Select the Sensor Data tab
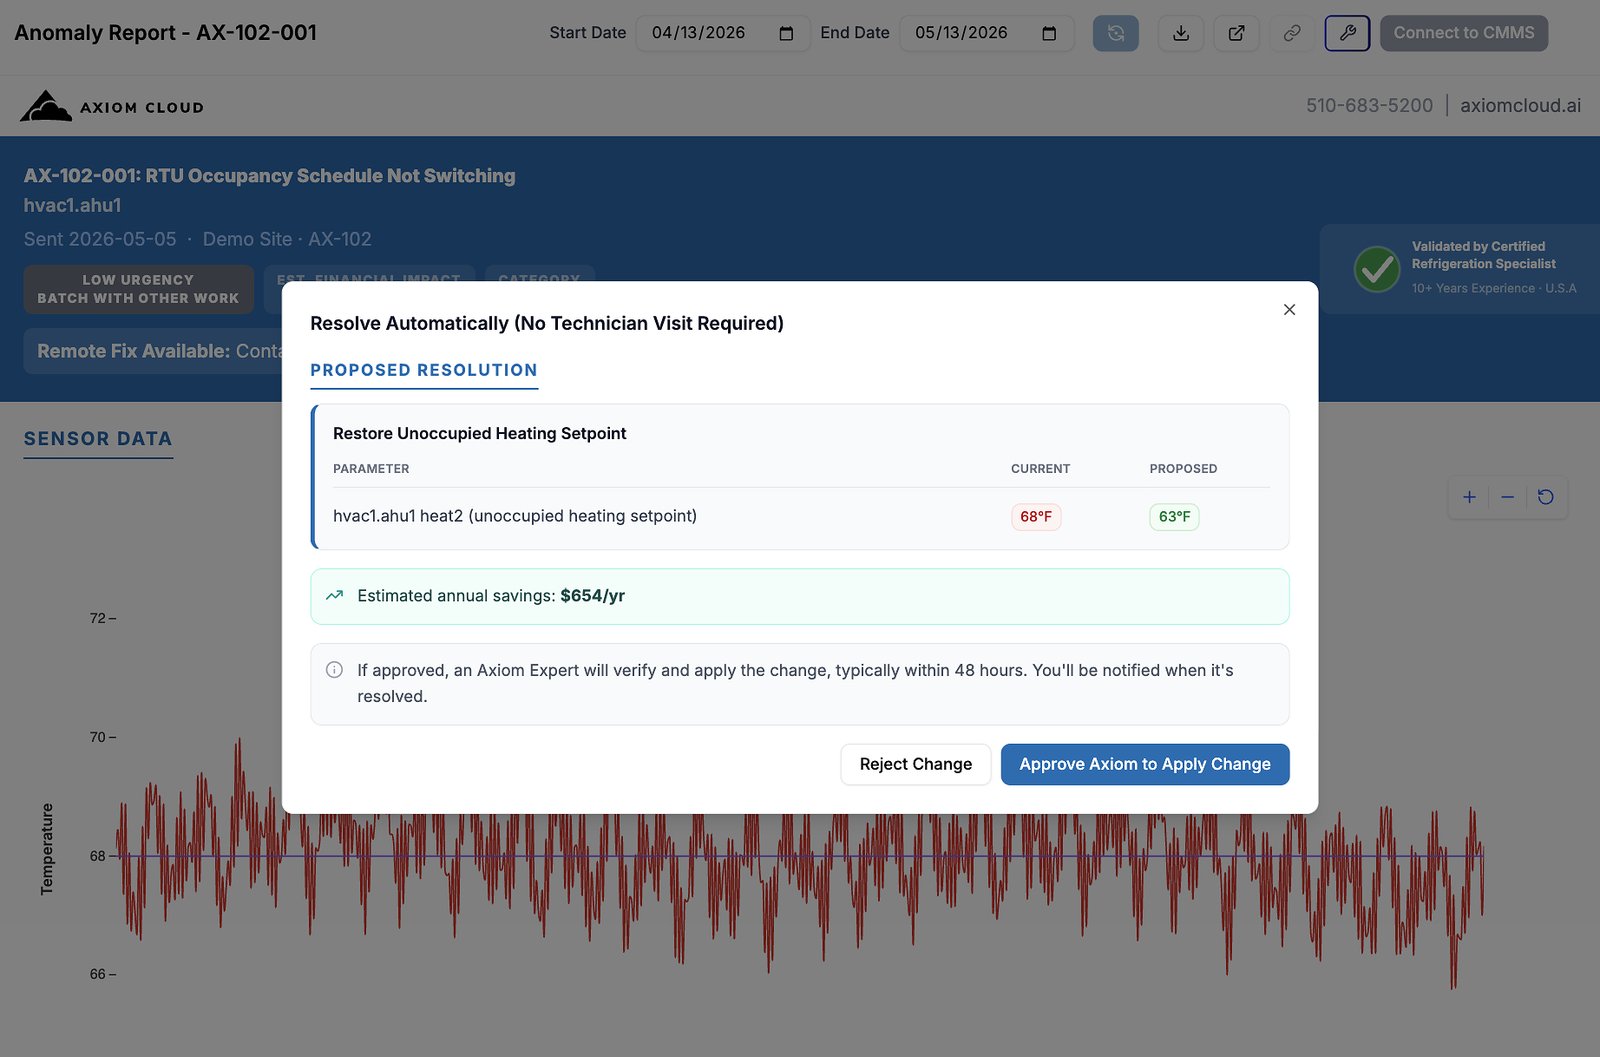Image resolution: width=1600 pixels, height=1057 pixels. point(98,439)
